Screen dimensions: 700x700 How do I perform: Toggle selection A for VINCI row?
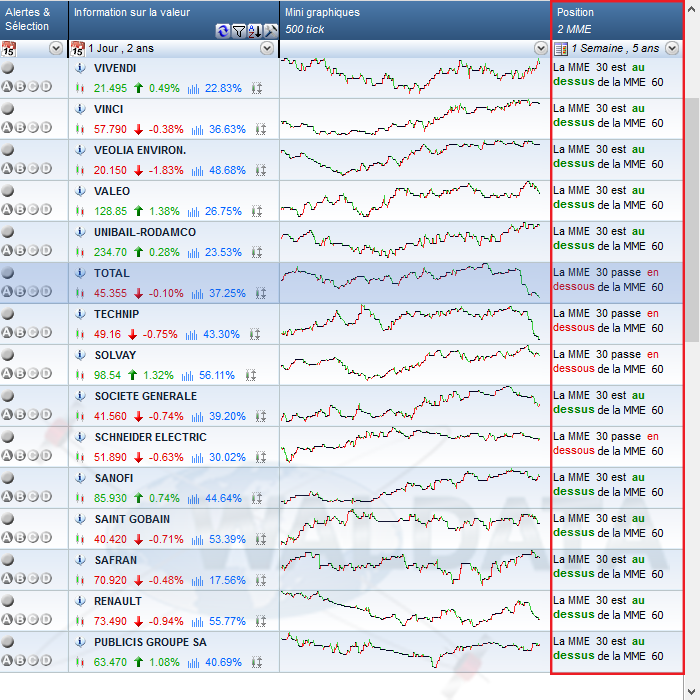[7, 127]
